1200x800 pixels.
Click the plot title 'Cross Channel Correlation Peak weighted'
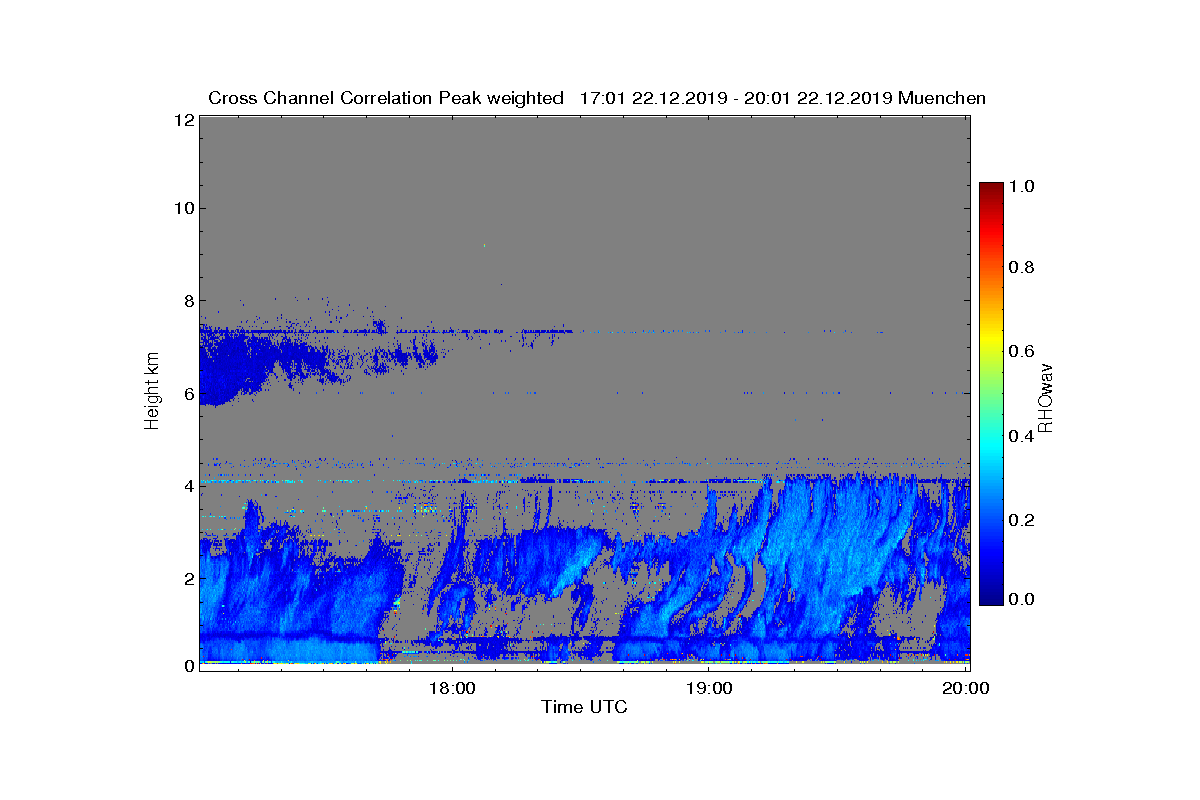click(386, 98)
